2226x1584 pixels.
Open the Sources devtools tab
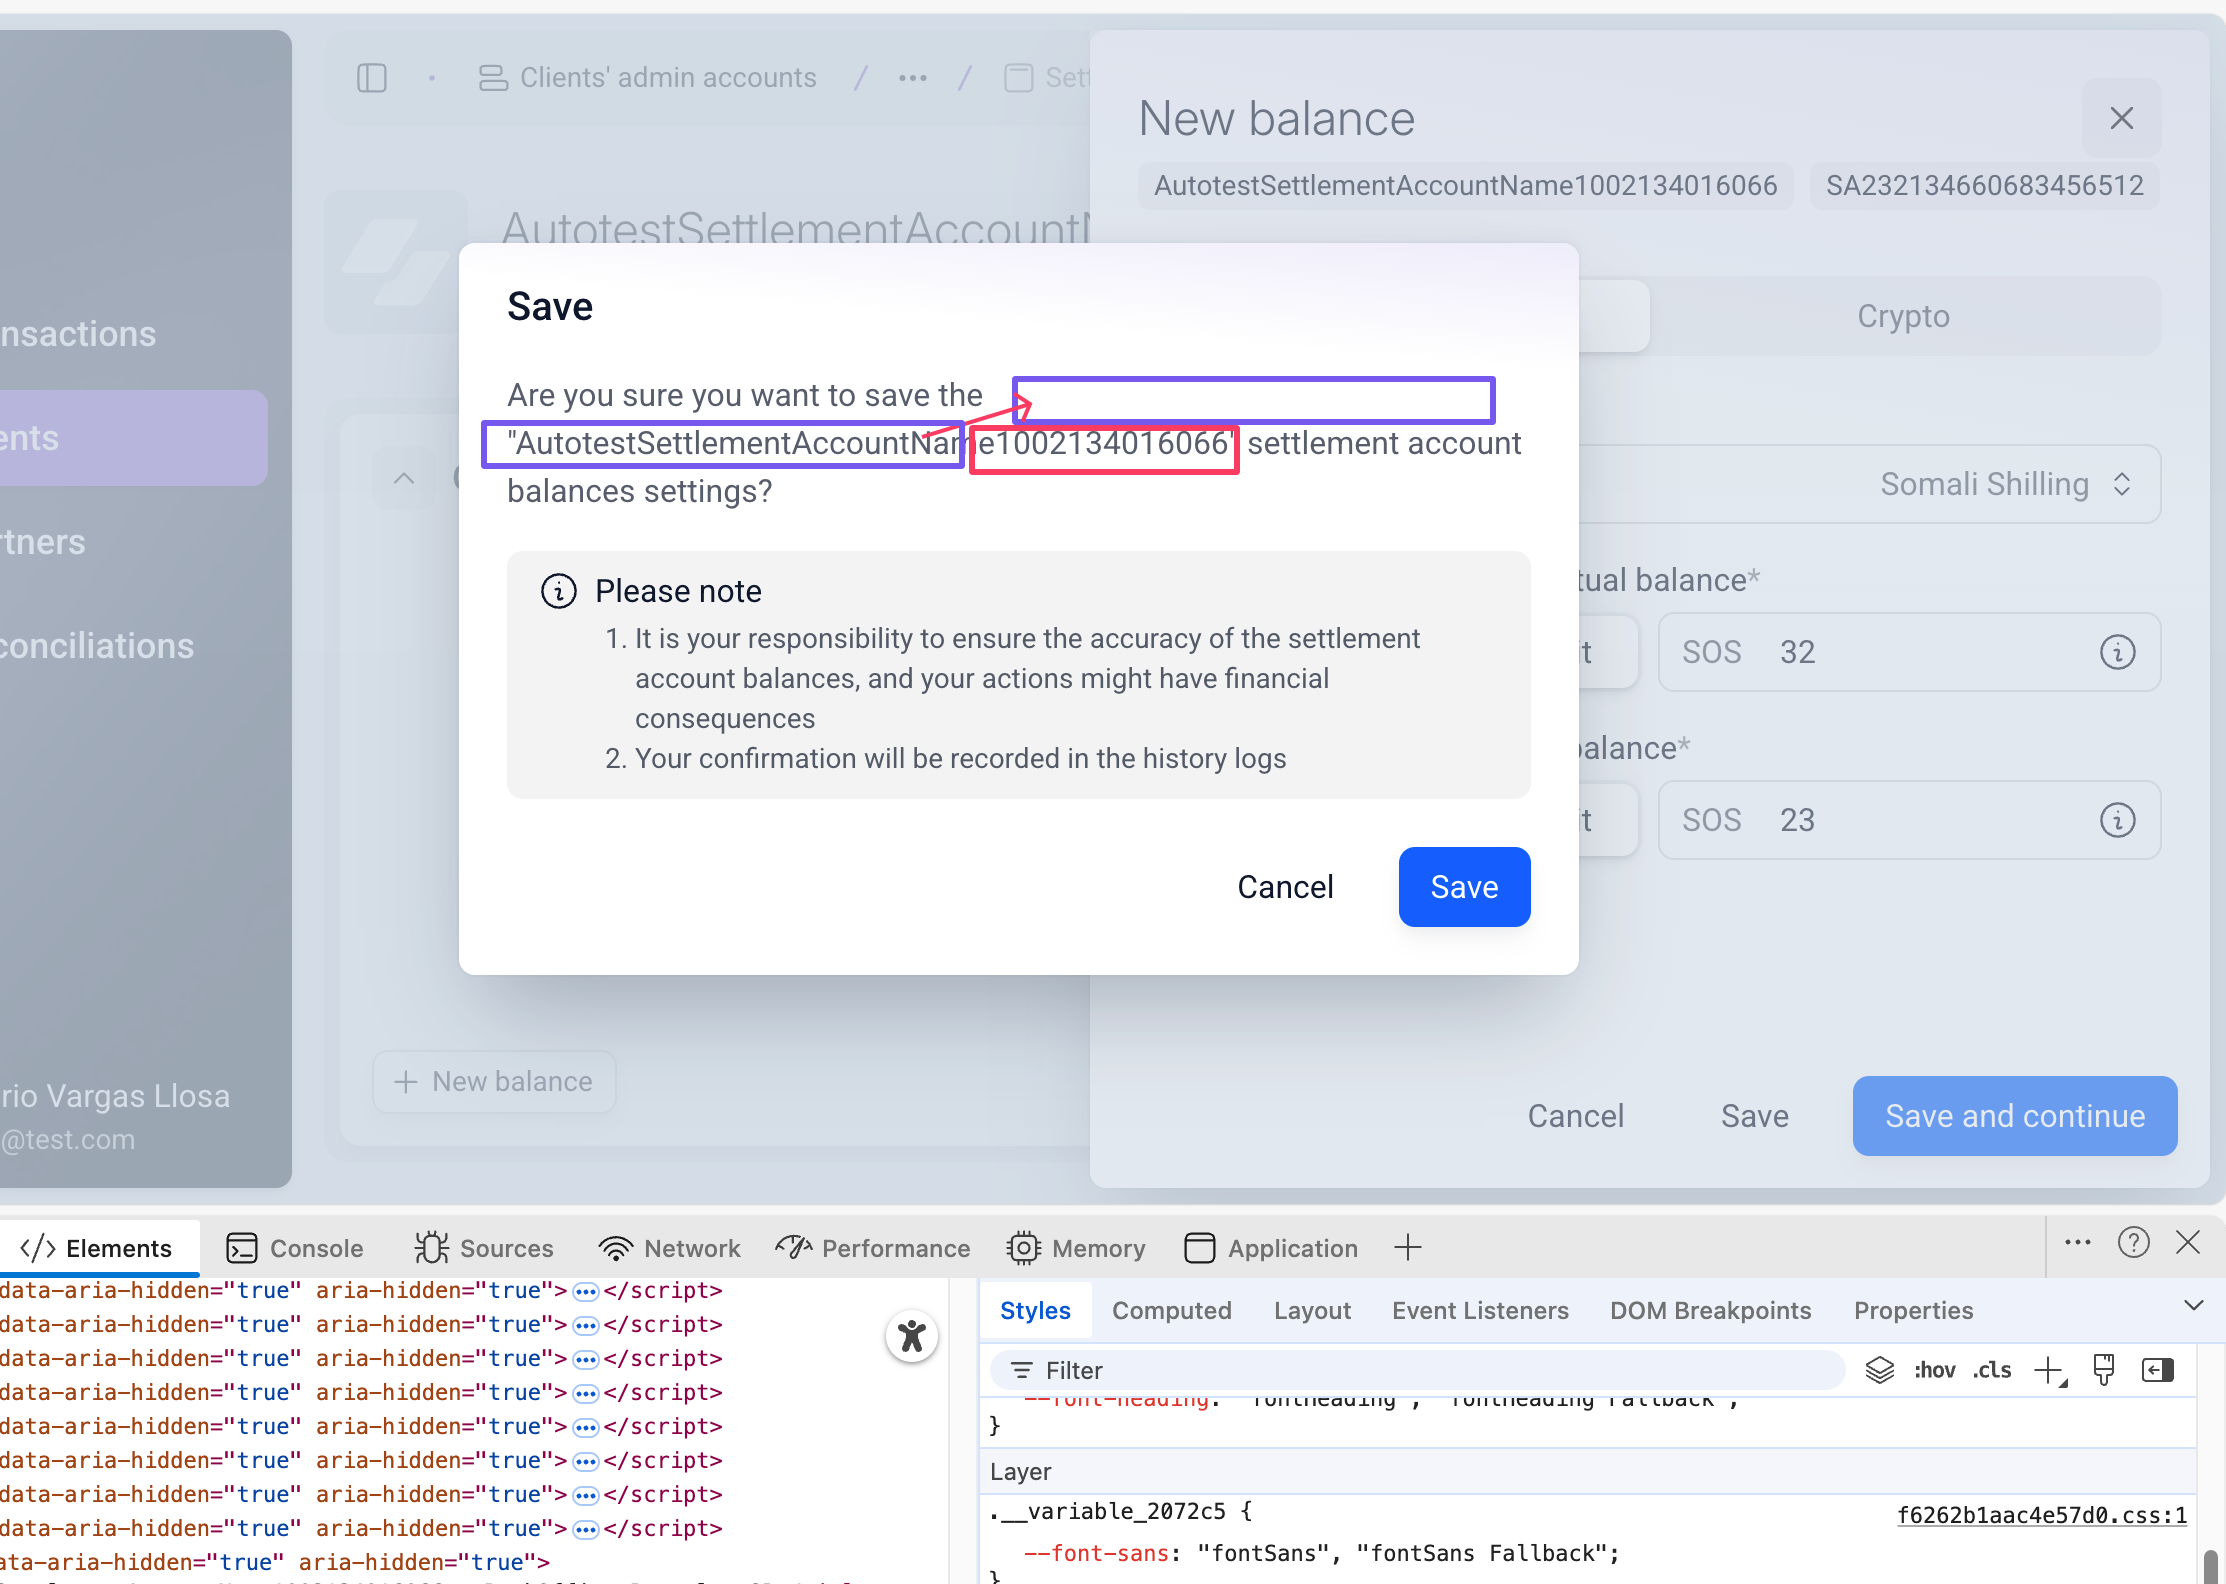point(484,1248)
